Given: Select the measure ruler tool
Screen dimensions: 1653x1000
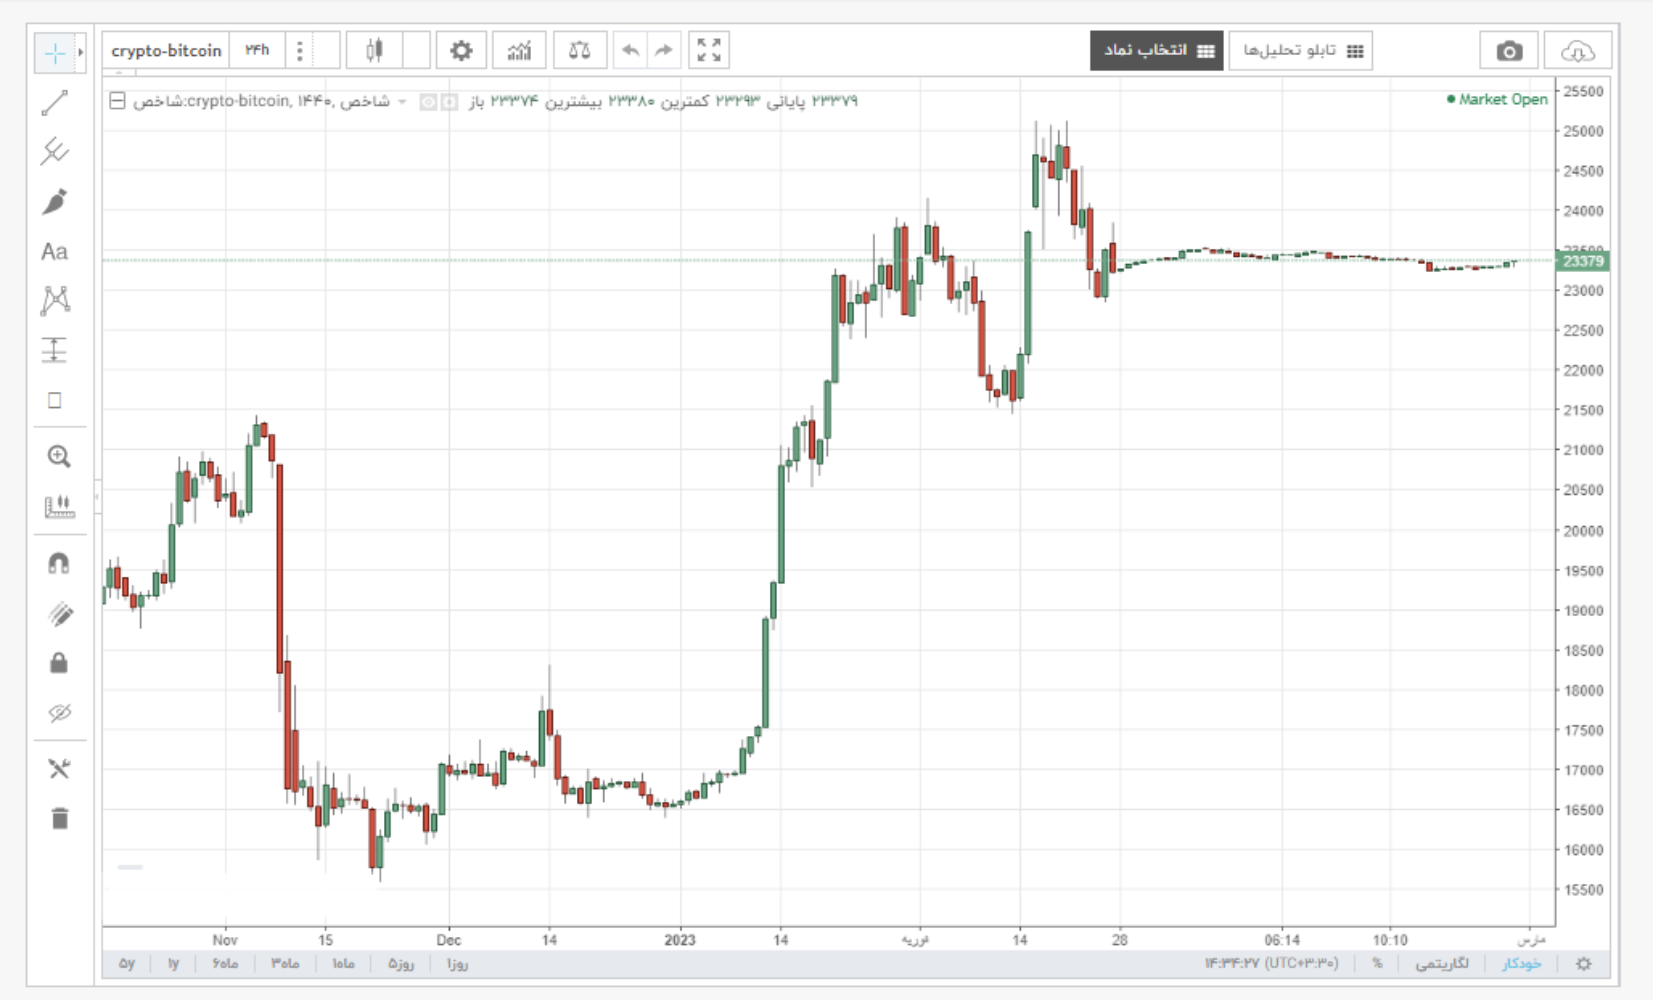Looking at the screenshot, I should click(59, 507).
